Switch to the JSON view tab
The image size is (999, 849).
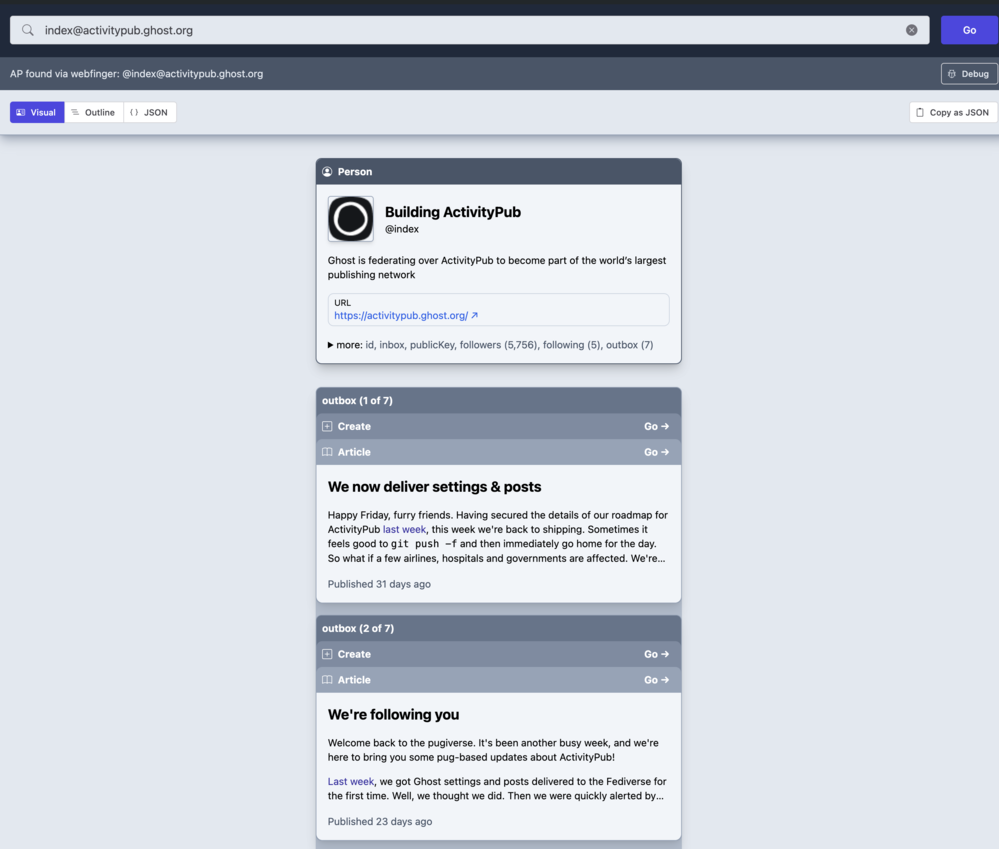[x=149, y=113]
